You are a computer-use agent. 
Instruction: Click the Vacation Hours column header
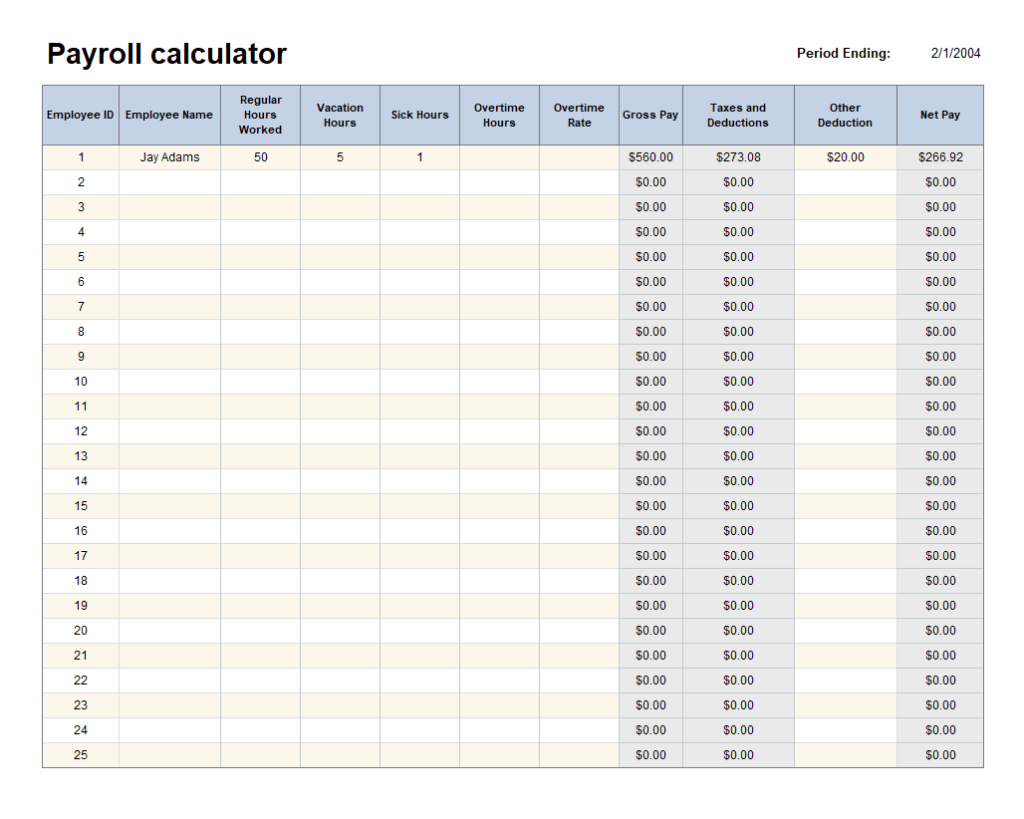coord(340,115)
